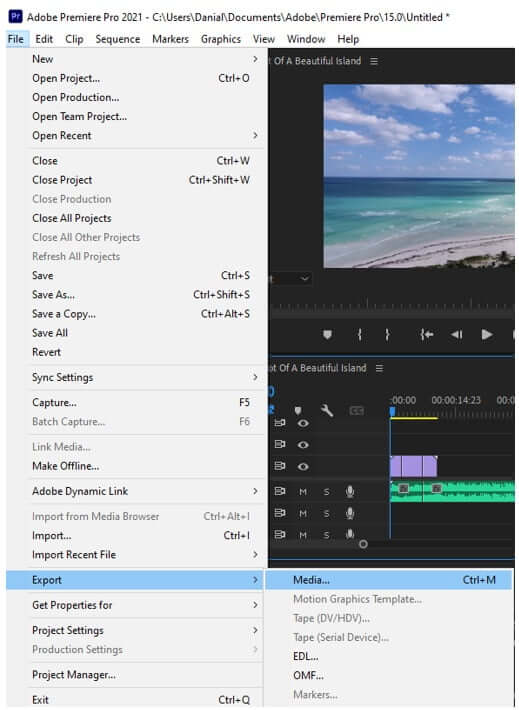Hide the track containing the purple clip
This screenshot has width=519, height=710.
(303, 466)
